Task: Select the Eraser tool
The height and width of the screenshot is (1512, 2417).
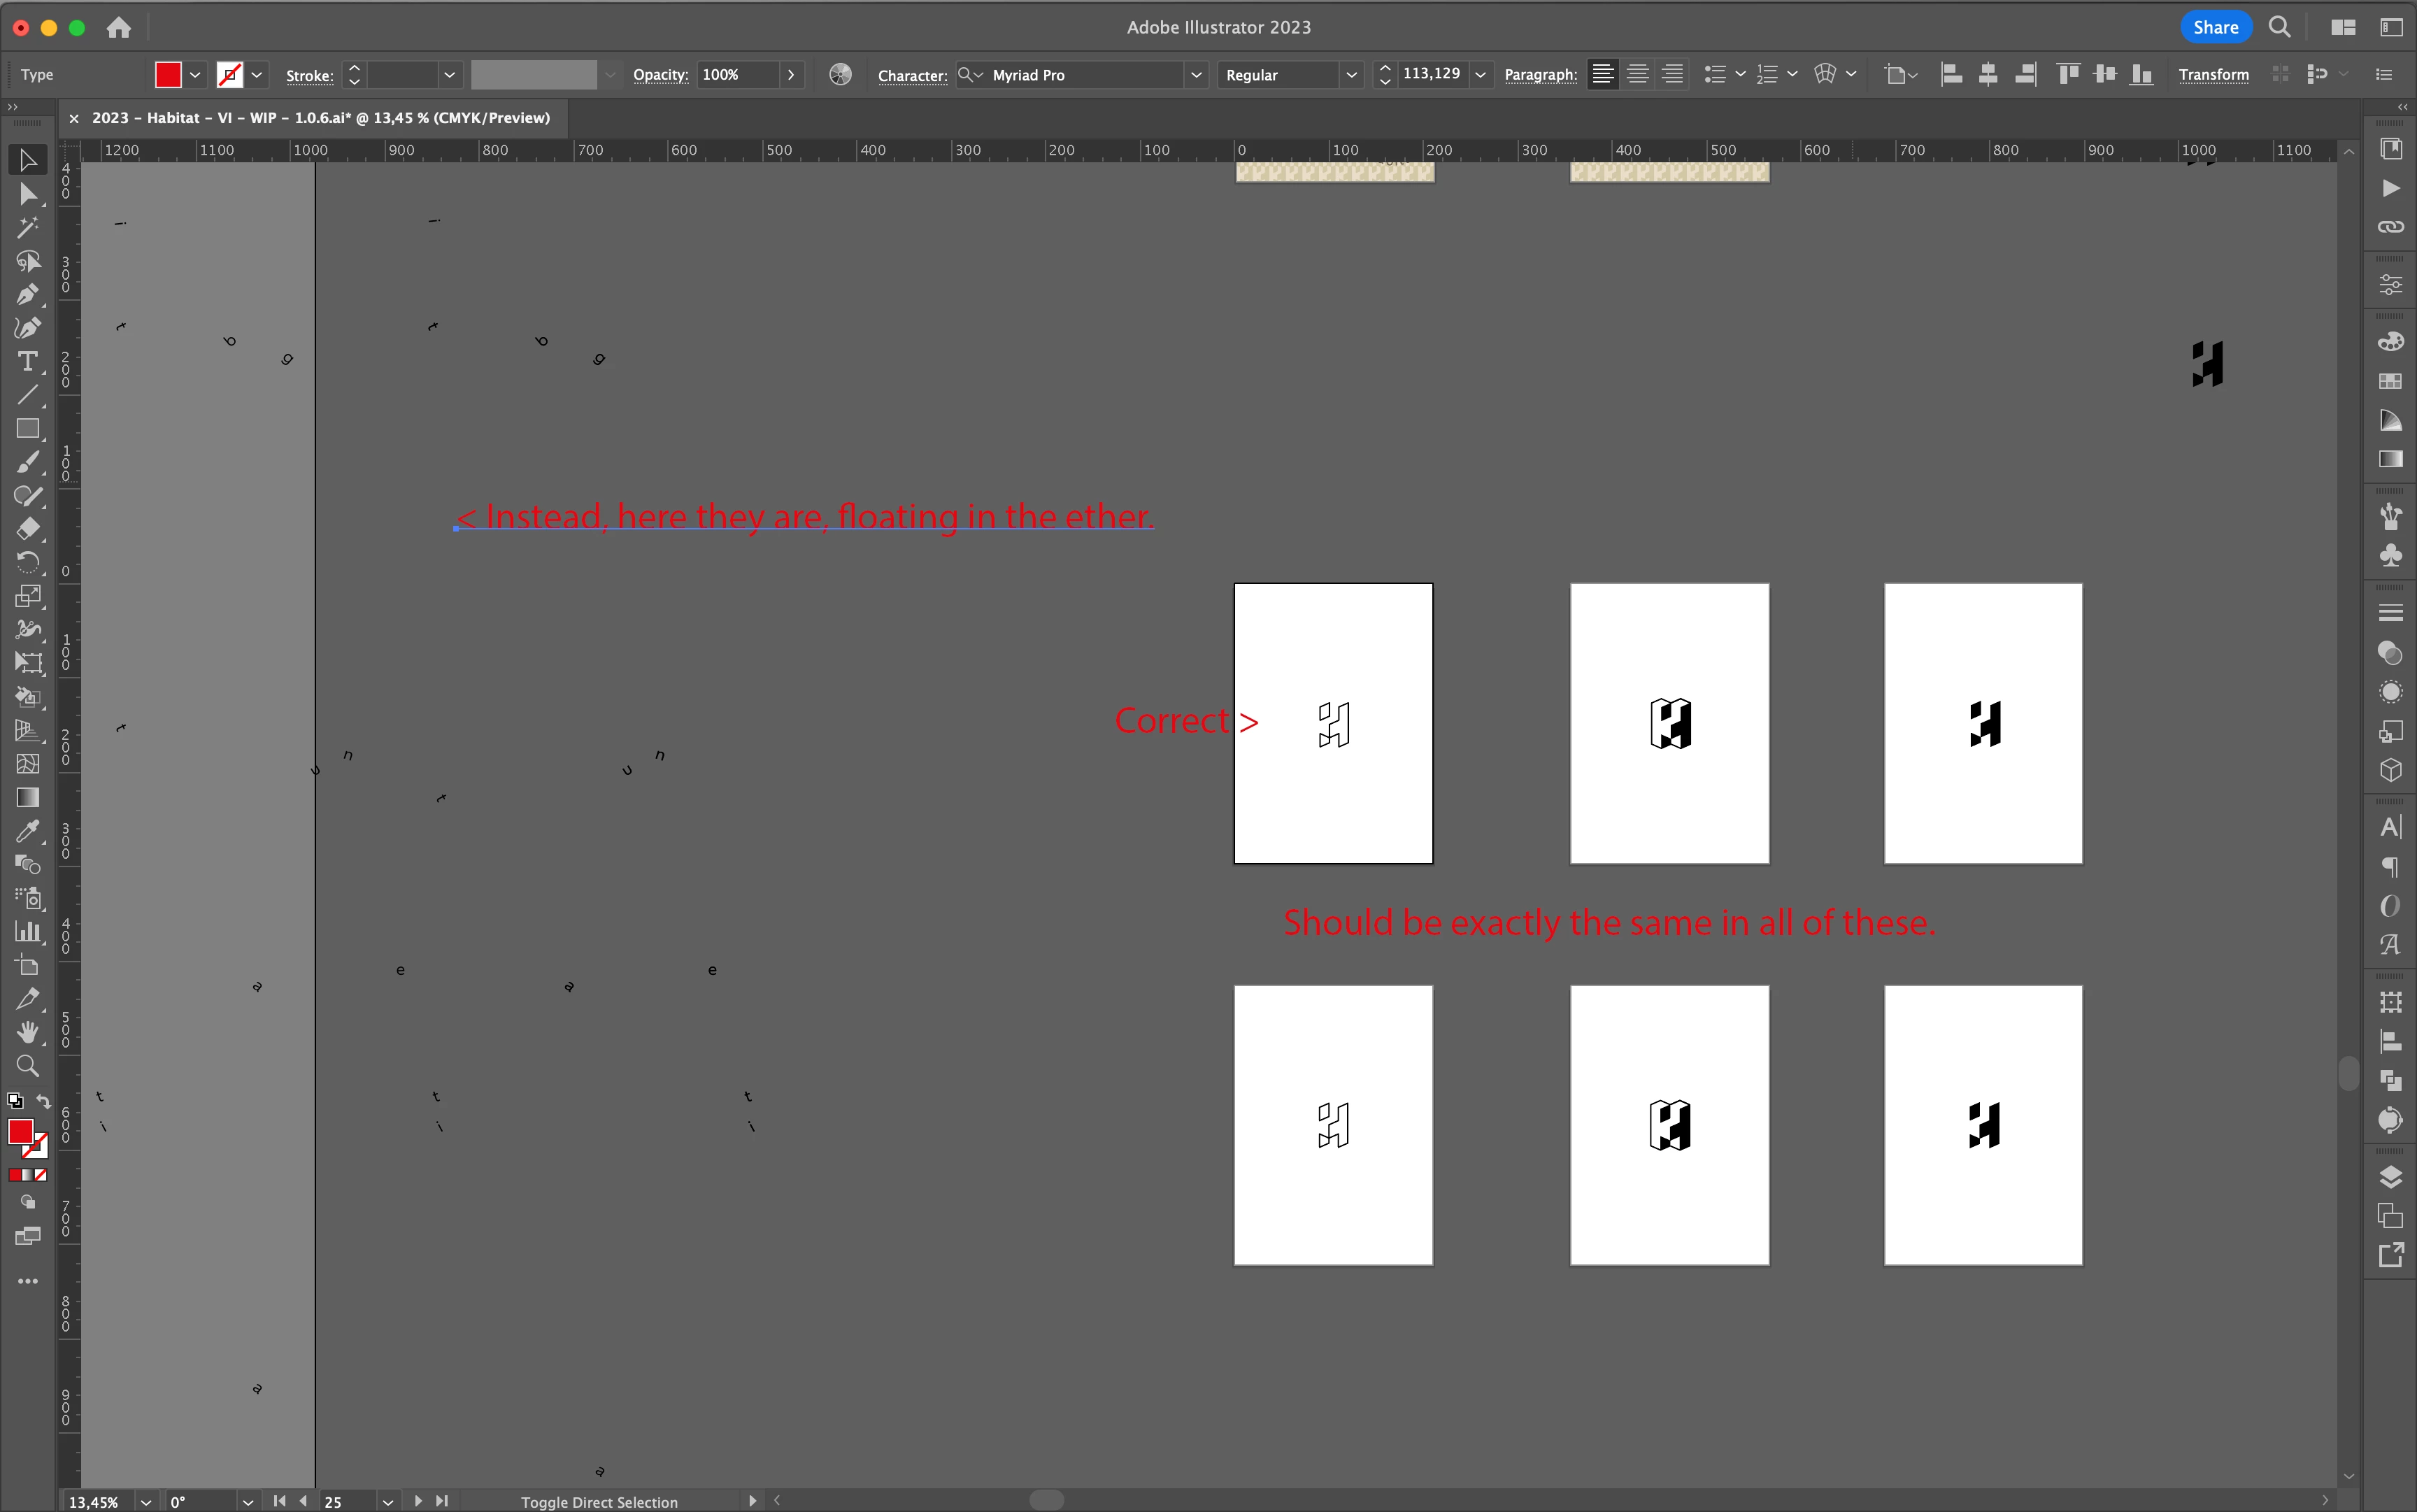Action: click(27, 529)
